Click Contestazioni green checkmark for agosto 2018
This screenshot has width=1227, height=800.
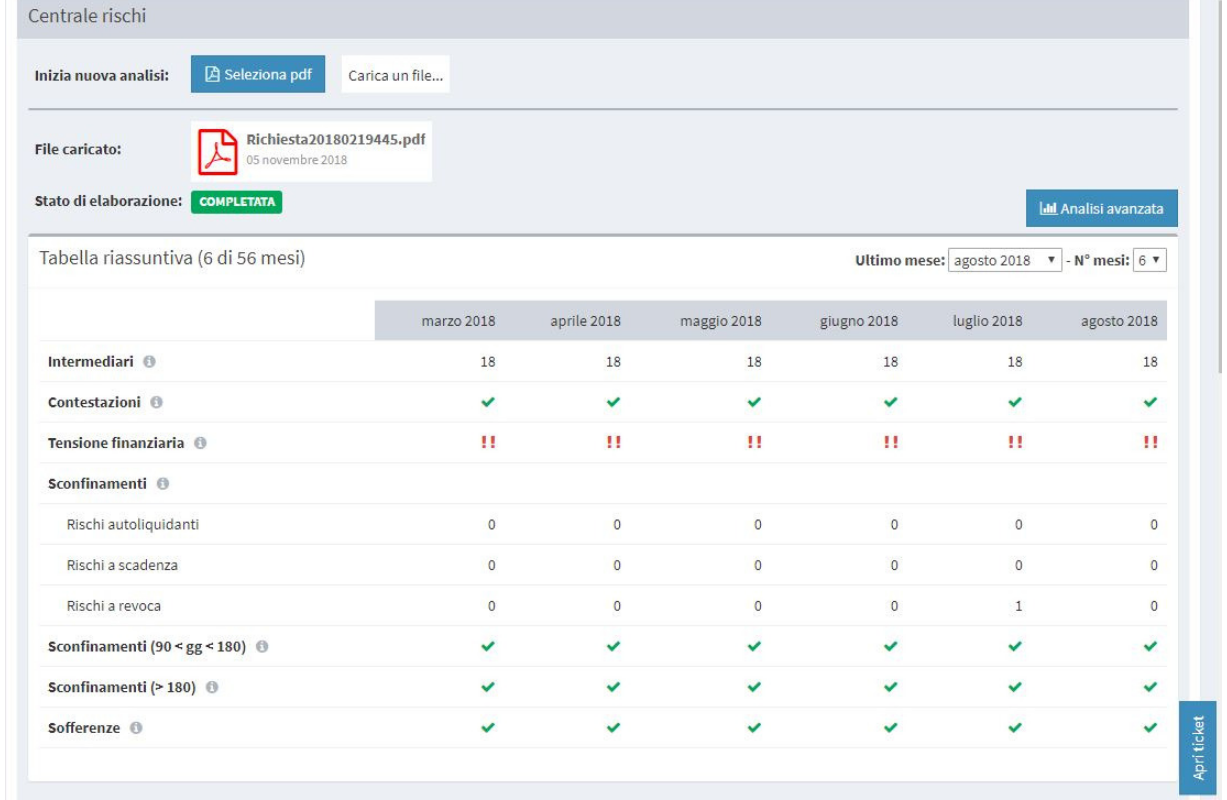[1151, 403]
